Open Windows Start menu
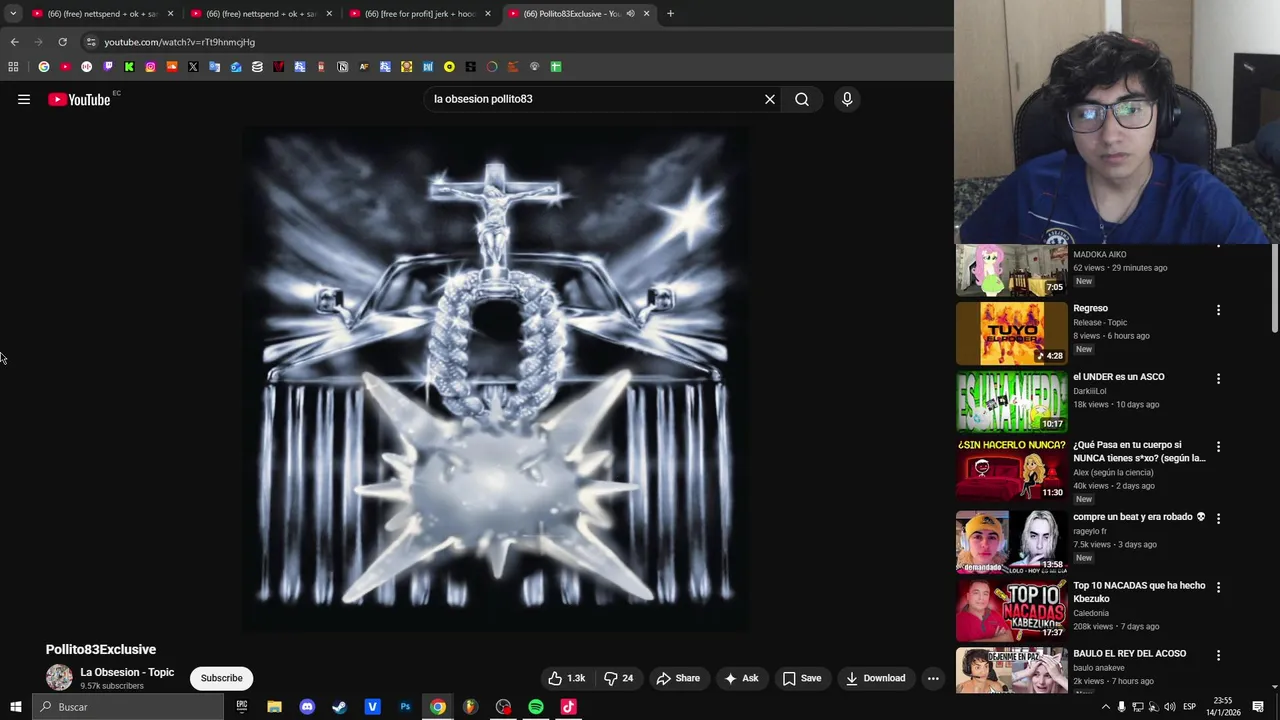The width and height of the screenshot is (1280, 720). click(16, 707)
